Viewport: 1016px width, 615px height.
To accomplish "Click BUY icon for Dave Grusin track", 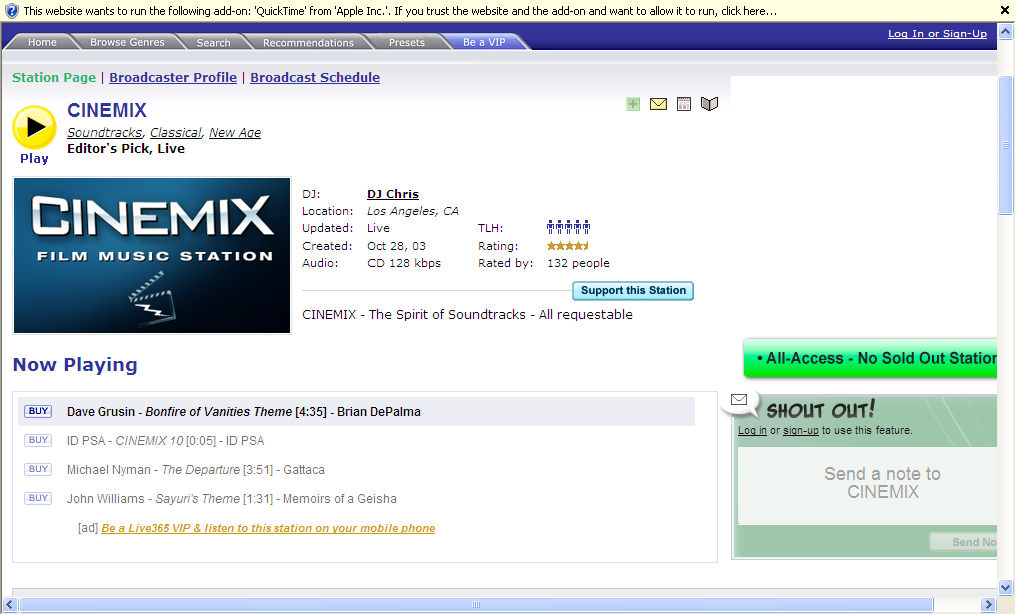I will (x=38, y=411).
